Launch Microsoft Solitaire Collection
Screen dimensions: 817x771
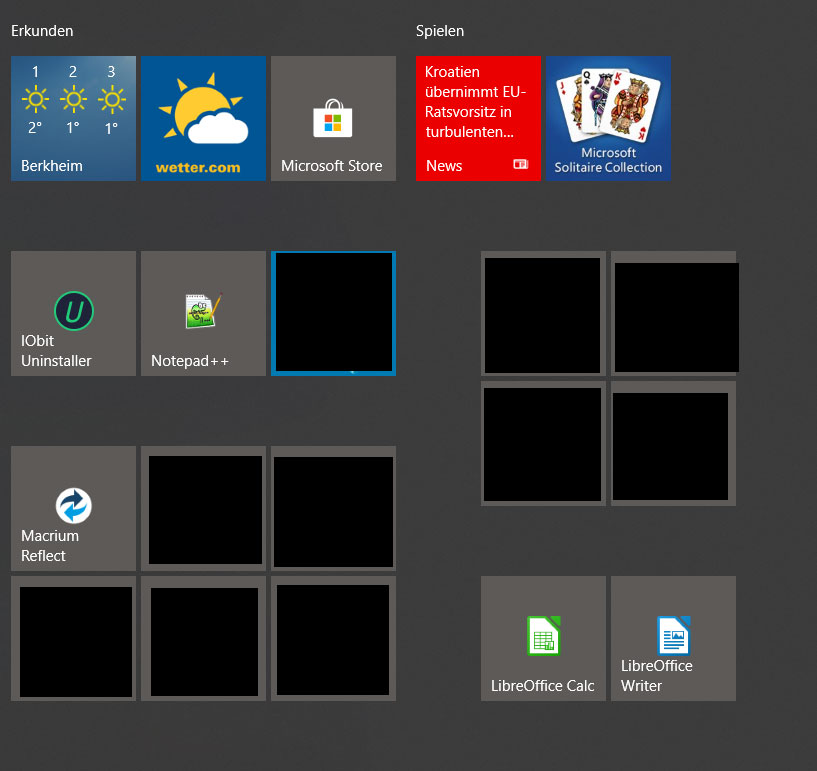(608, 118)
